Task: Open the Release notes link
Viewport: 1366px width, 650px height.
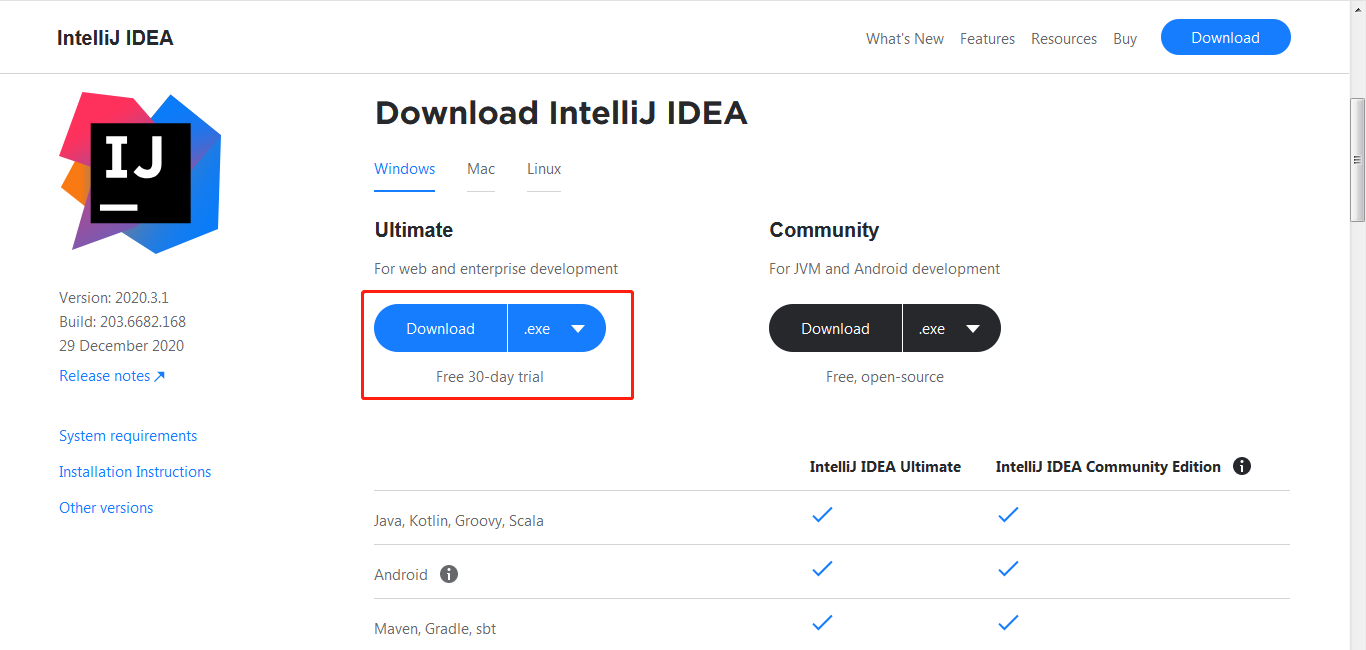Action: coord(103,375)
